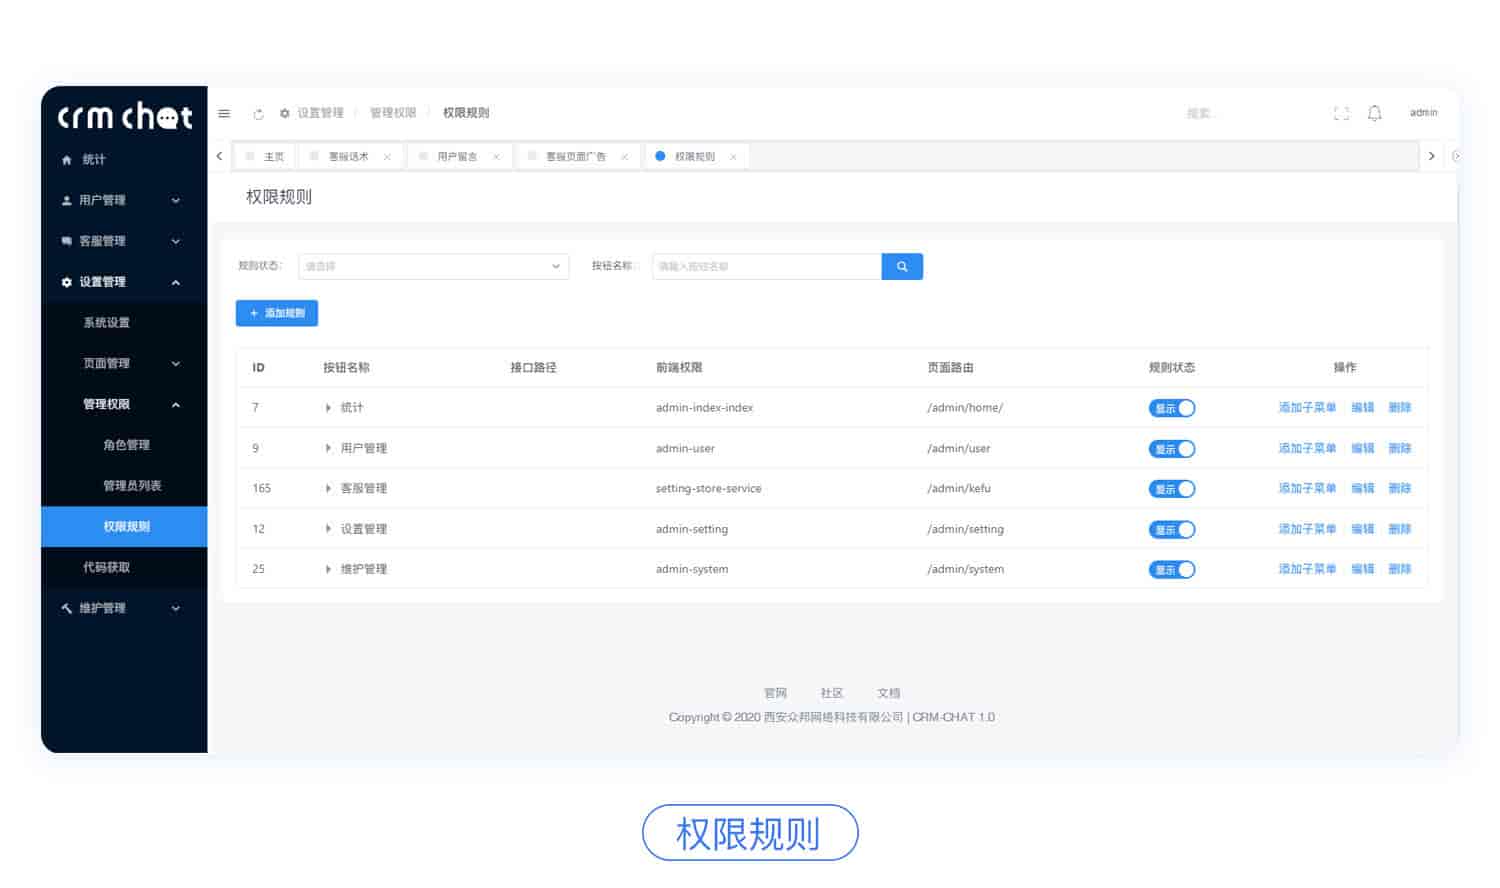Click the blue search magnifier button
This screenshot has width=1500, height=888.
(x=902, y=267)
